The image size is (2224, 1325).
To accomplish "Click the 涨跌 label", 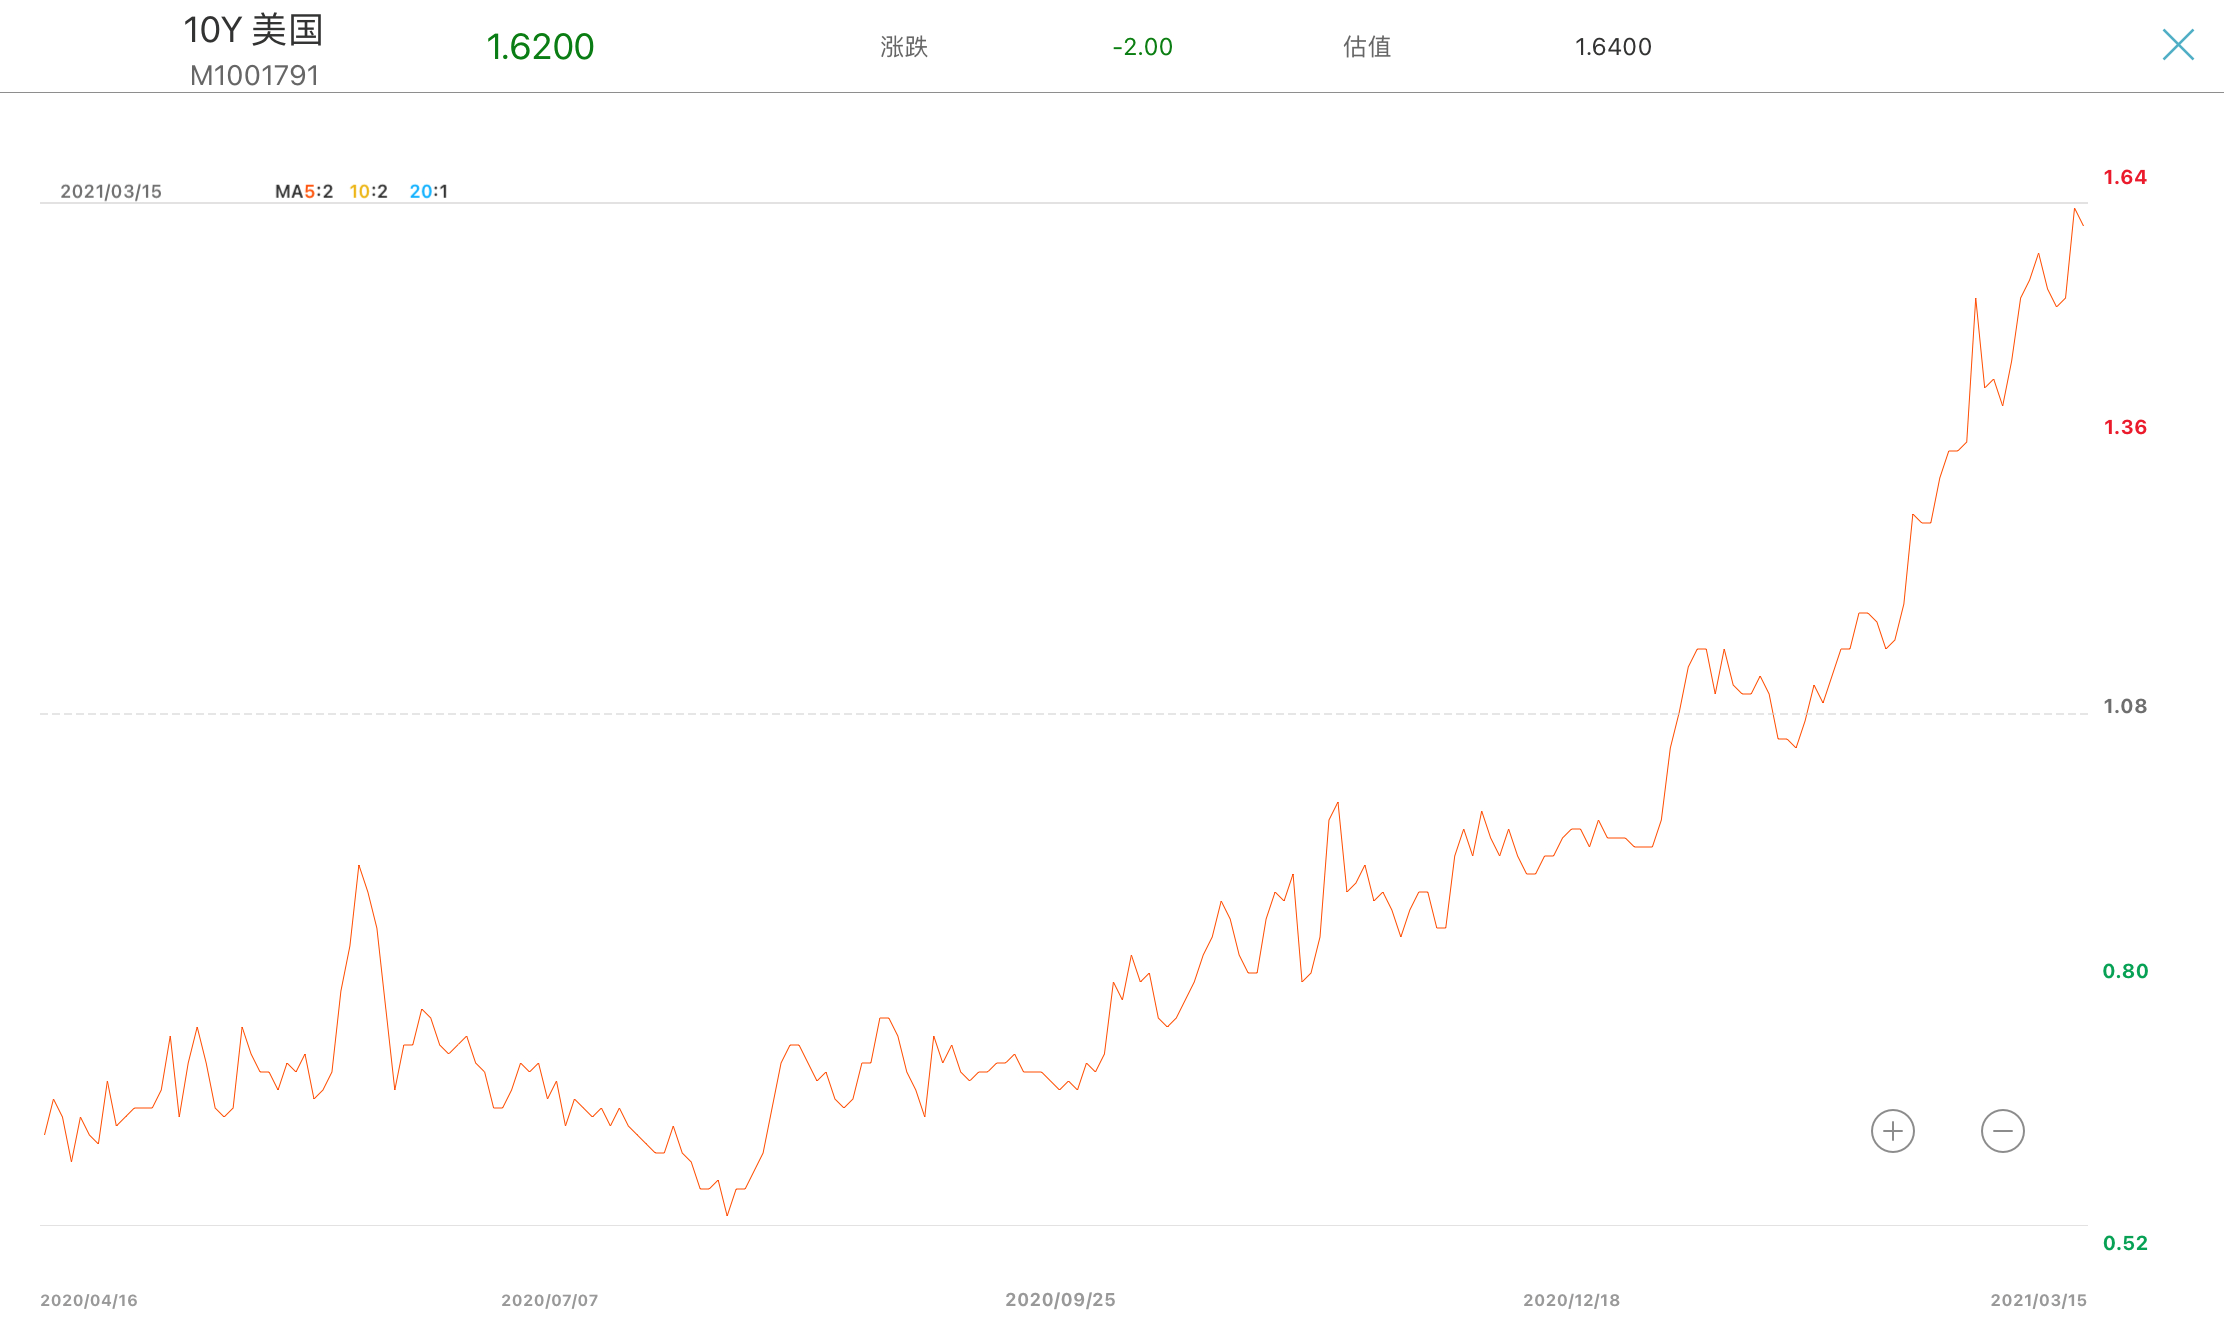I will tap(904, 47).
